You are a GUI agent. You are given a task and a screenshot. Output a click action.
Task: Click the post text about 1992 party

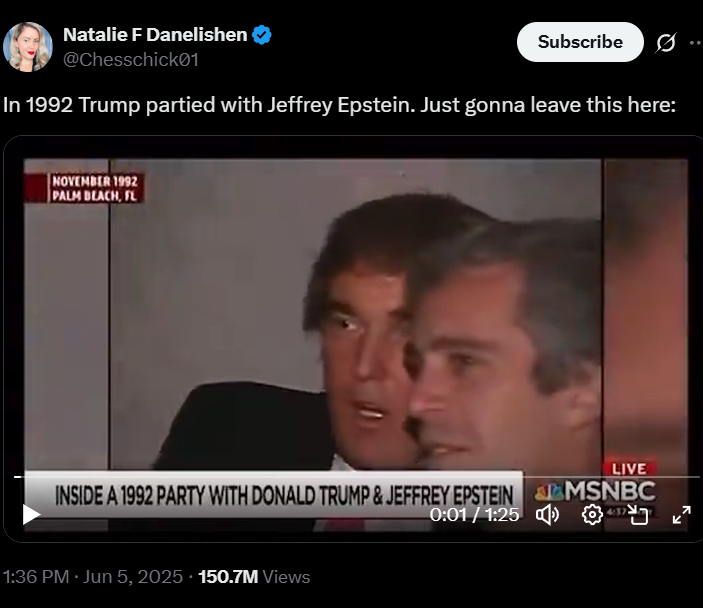[x=340, y=104]
